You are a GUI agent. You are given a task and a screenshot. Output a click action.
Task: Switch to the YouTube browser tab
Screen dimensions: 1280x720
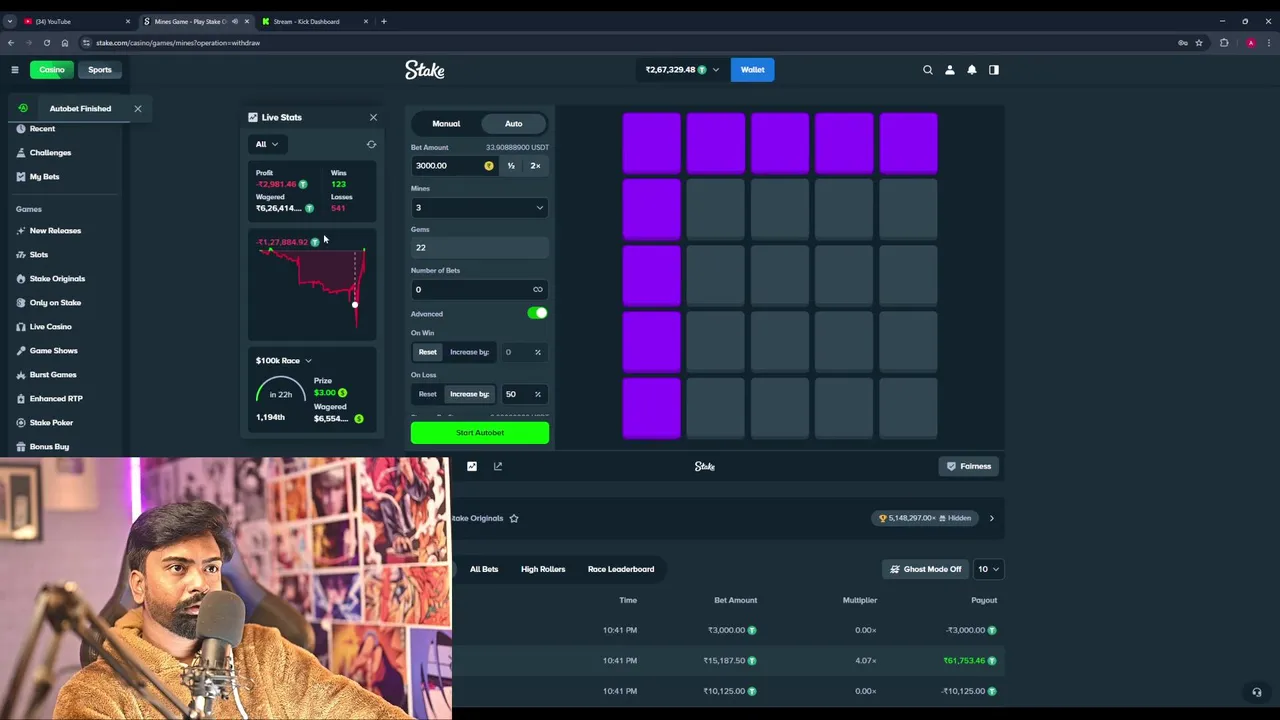[x=77, y=21]
